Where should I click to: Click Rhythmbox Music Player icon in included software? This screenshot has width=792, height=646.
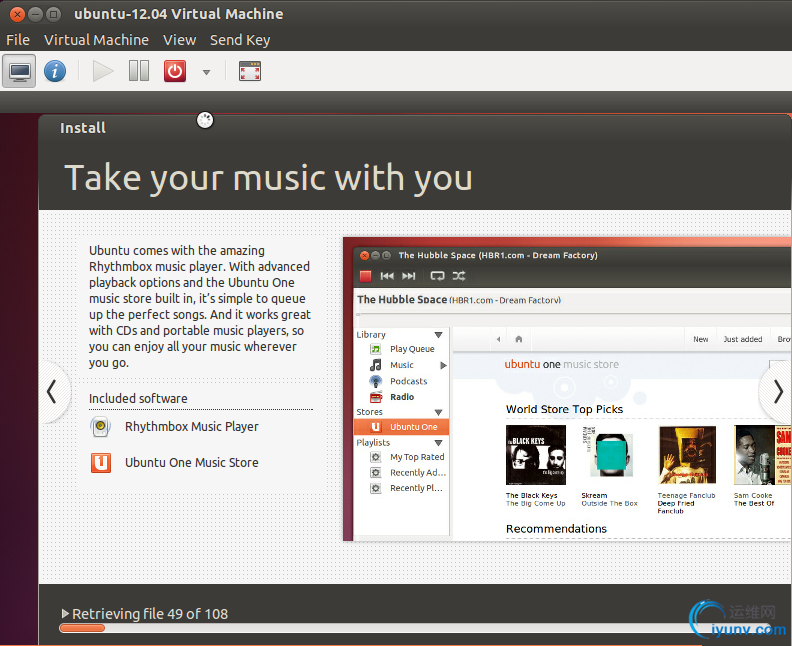(x=101, y=426)
